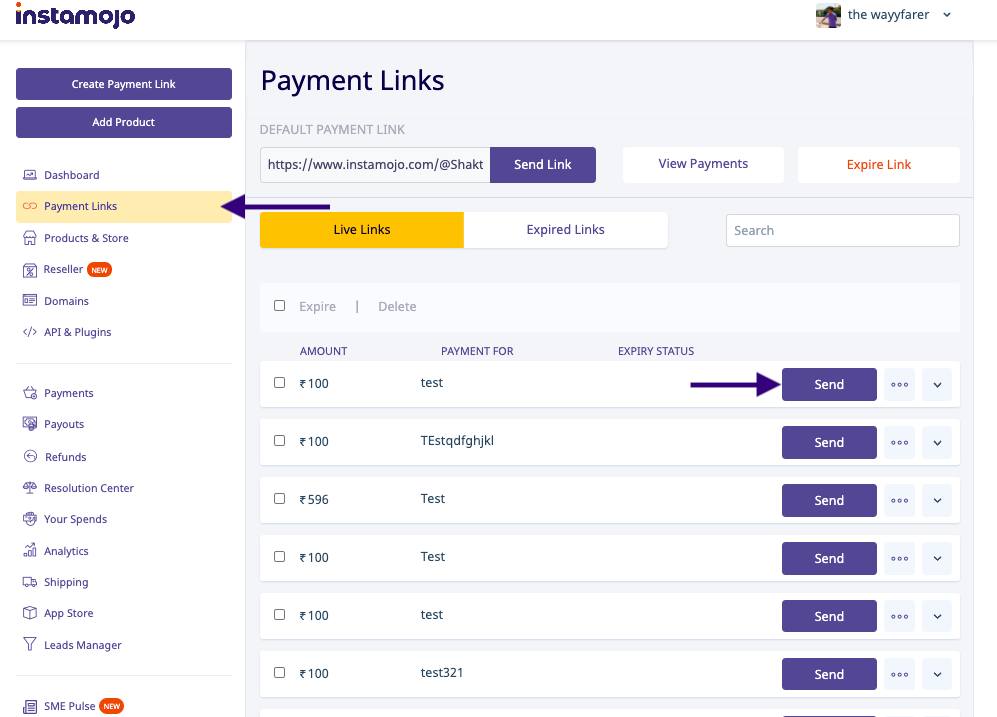Click the Resolution Center scales icon
The height and width of the screenshot is (717, 997).
click(x=30, y=488)
